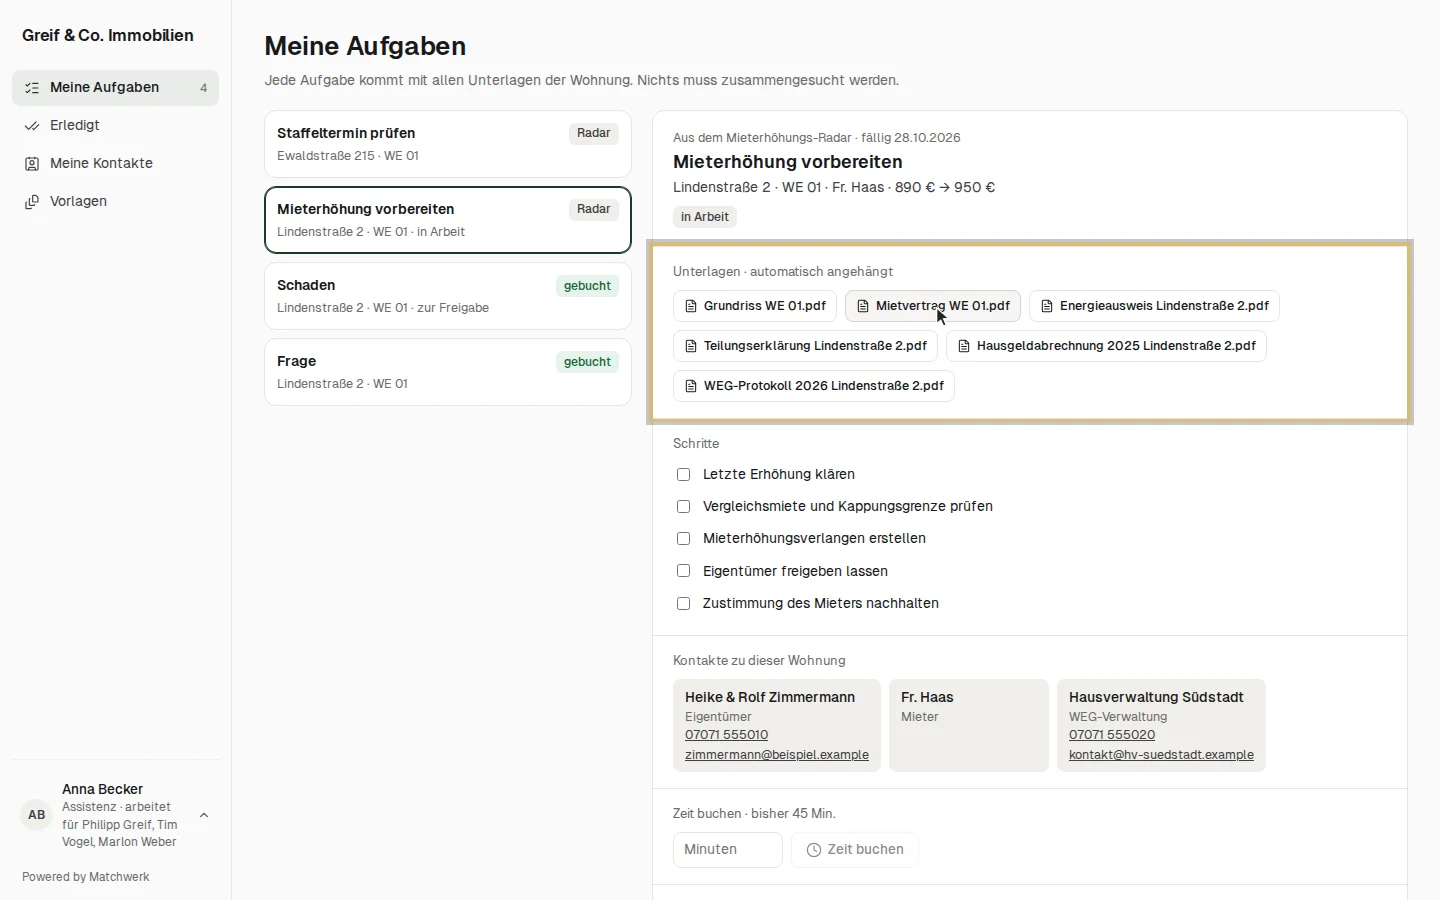Click the document icon of Energieausweis Lindenstraße 2.pdf
This screenshot has height=900, width=1440.
point(1047,306)
